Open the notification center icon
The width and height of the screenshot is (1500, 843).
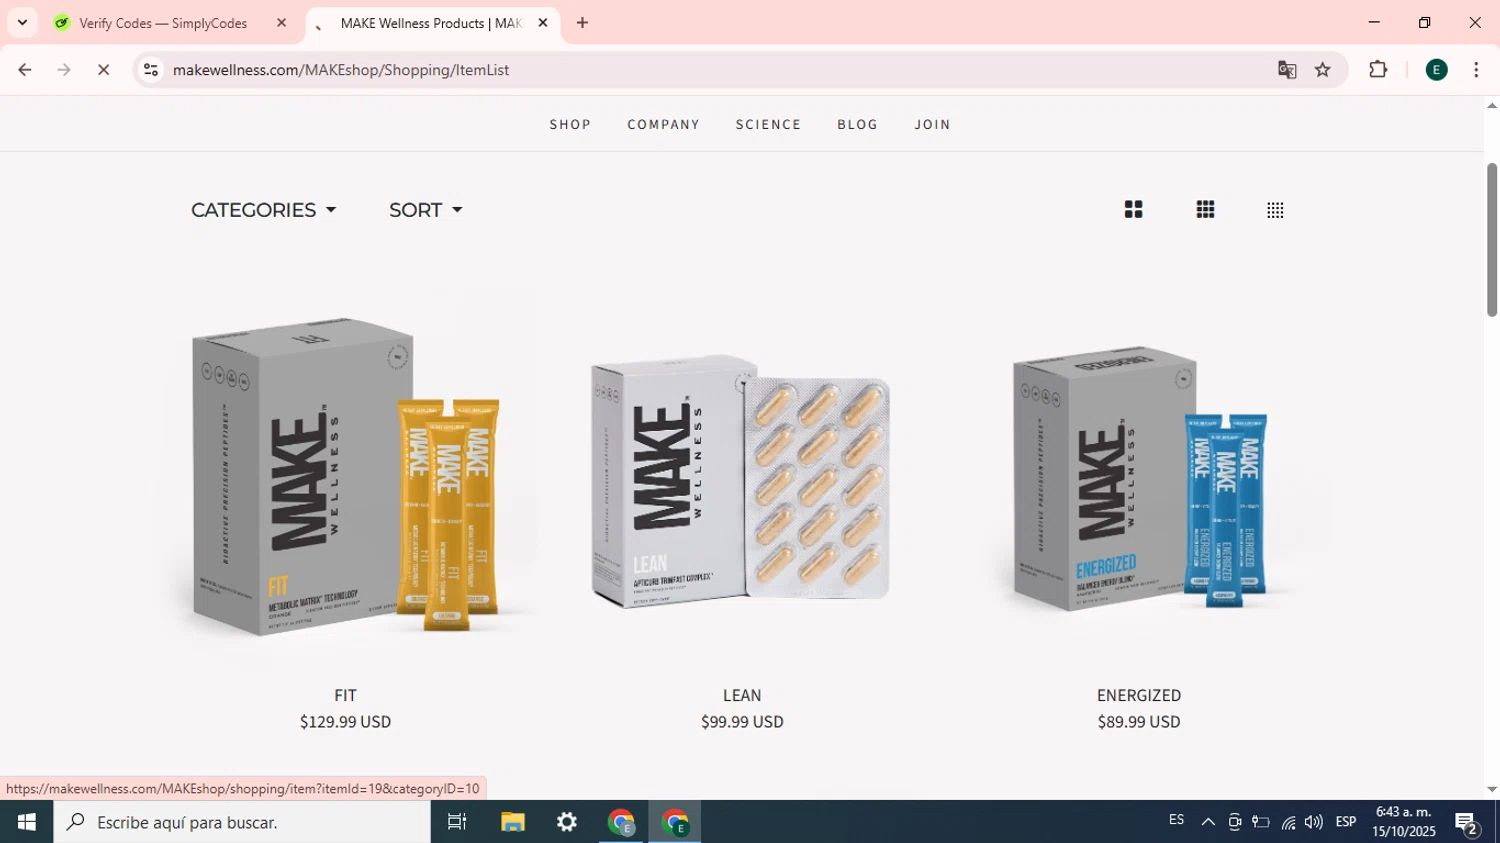(1467, 824)
